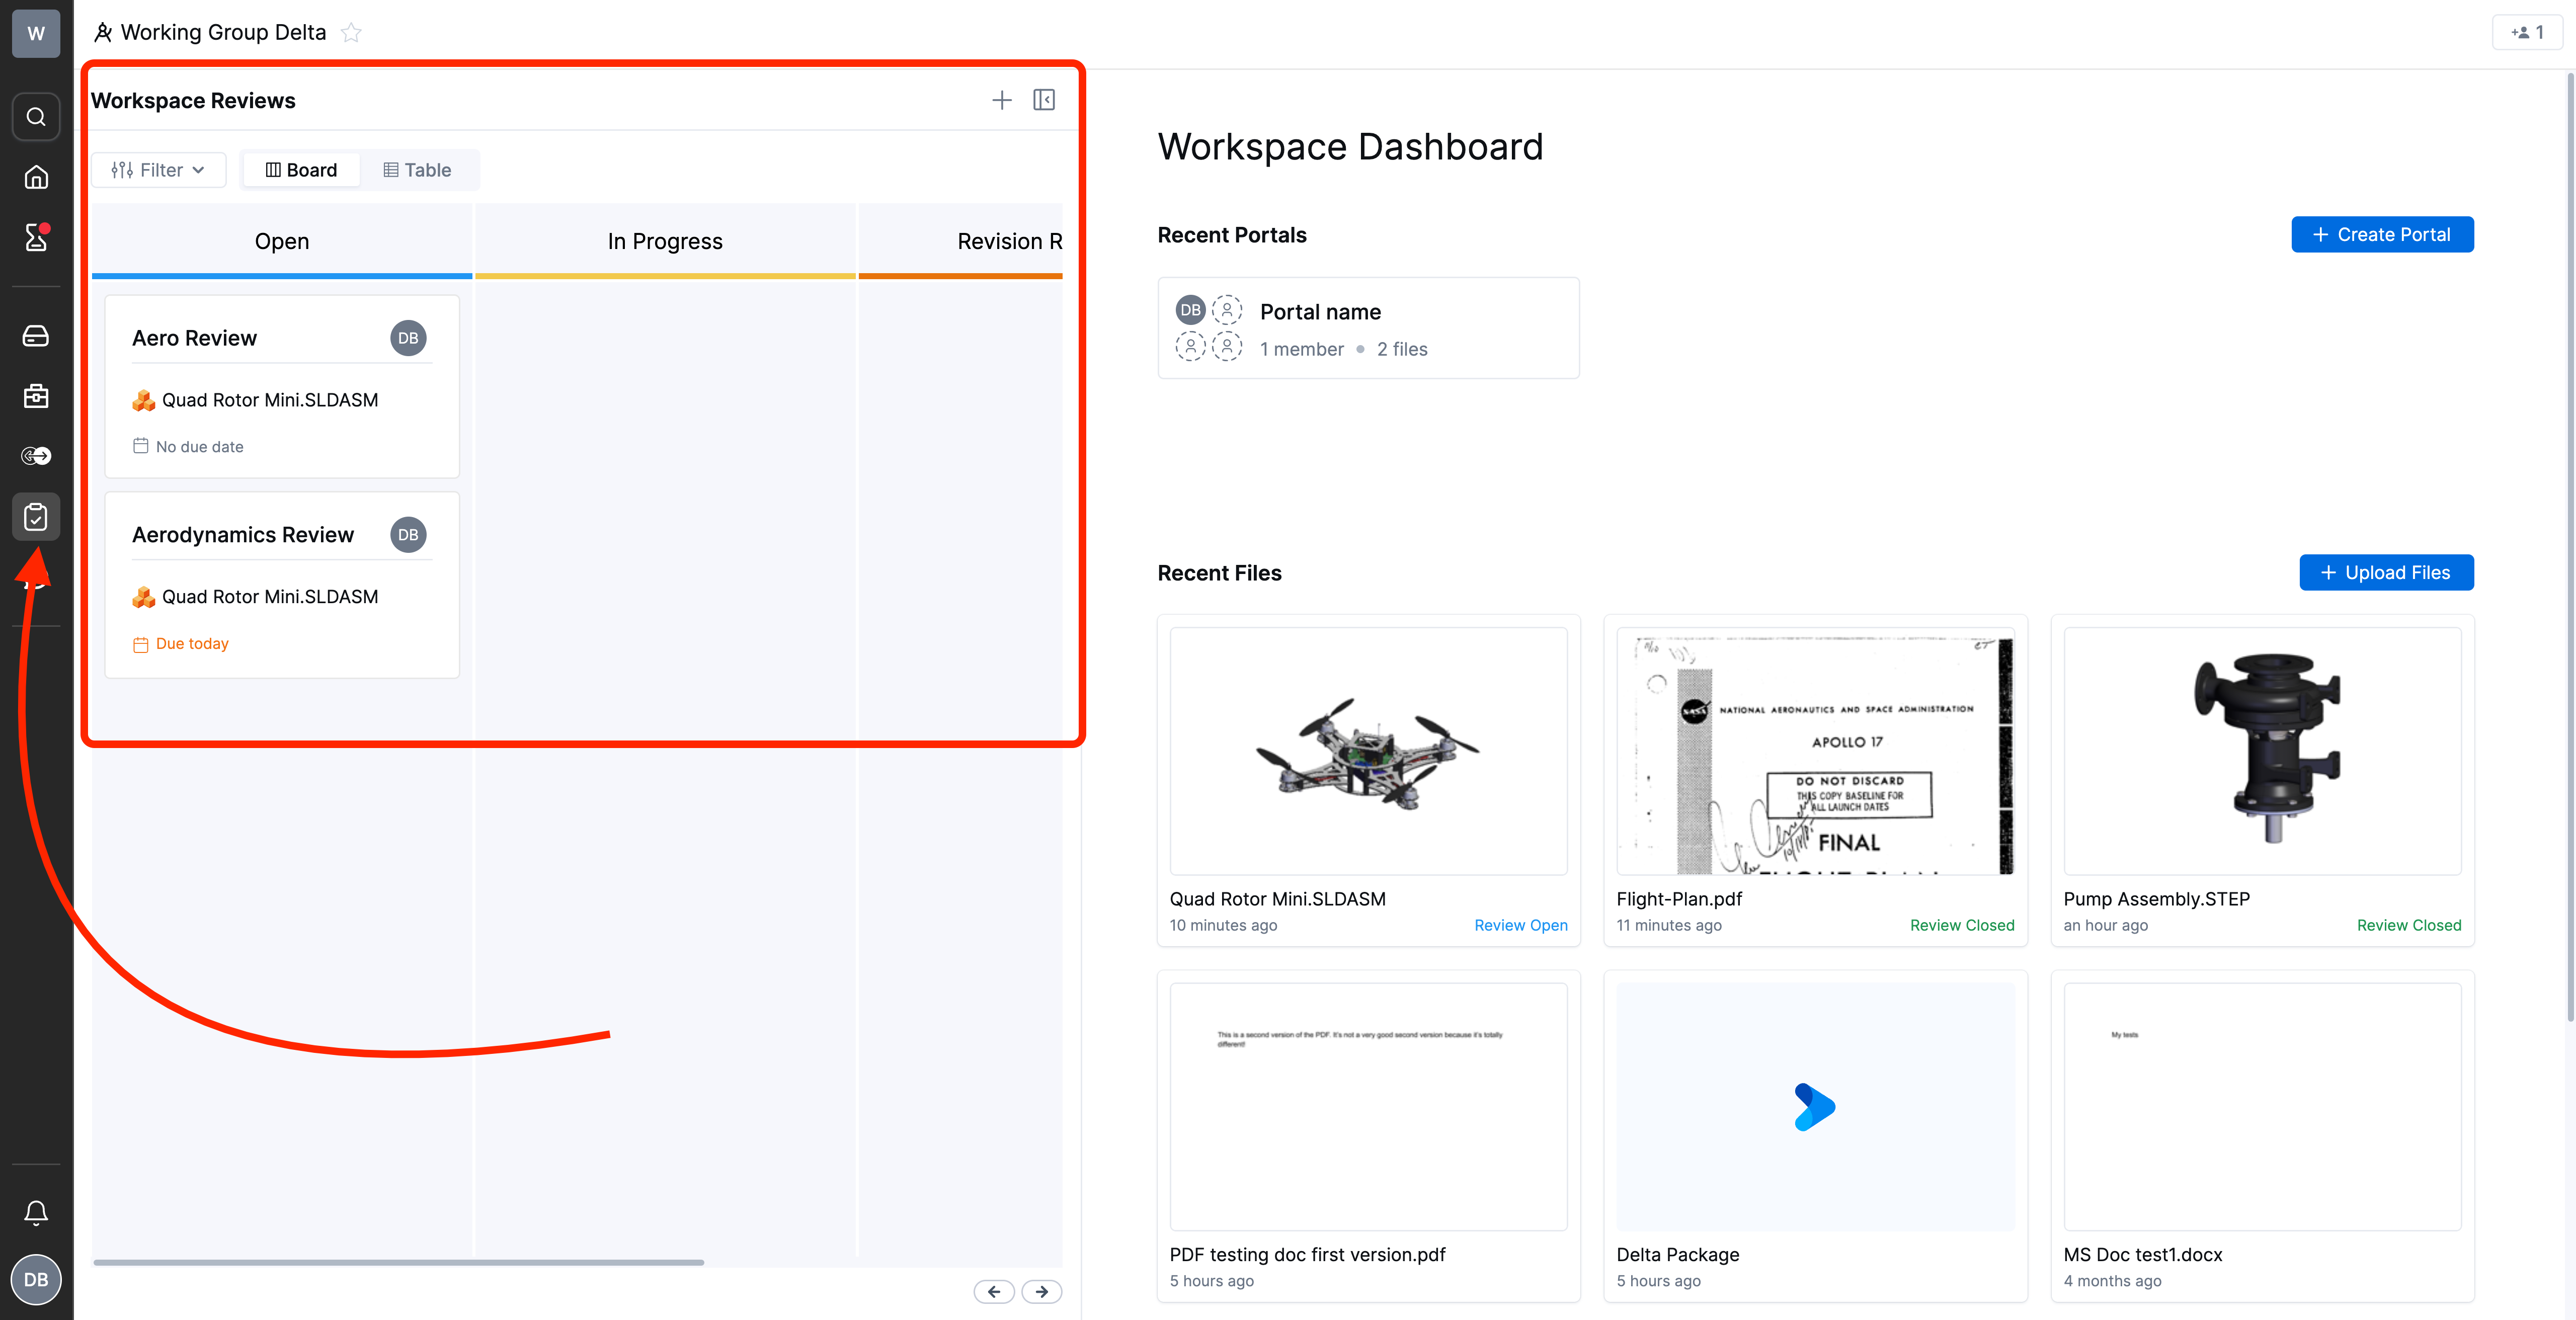Click the add-member icon showing 1
Image resolution: width=2576 pixels, height=1320 pixels.
pos(2527,33)
